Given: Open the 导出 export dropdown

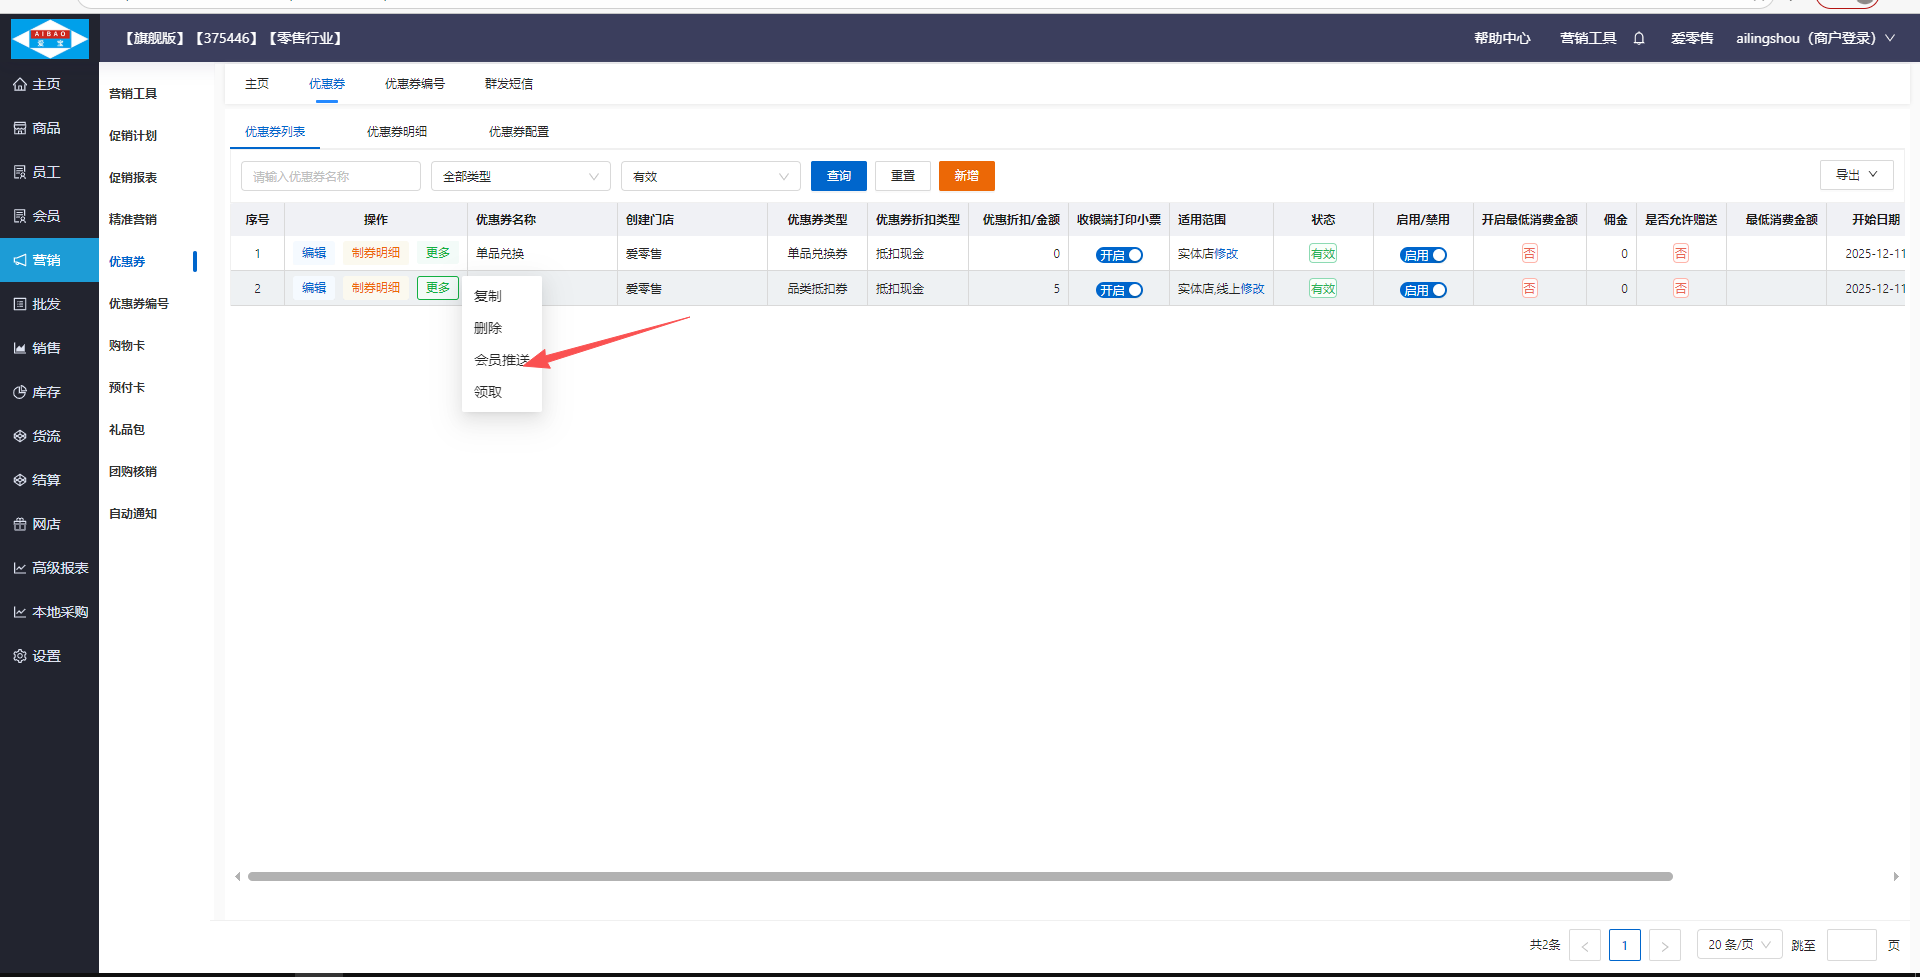Looking at the screenshot, I should (x=1856, y=175).
